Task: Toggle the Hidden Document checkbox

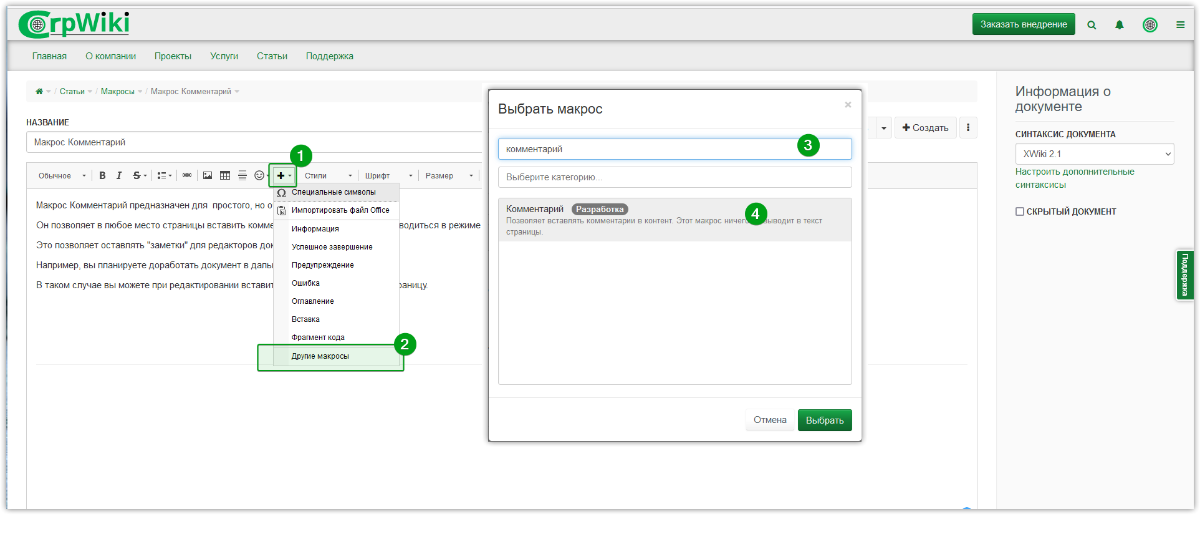Action: coord(1019,212)
